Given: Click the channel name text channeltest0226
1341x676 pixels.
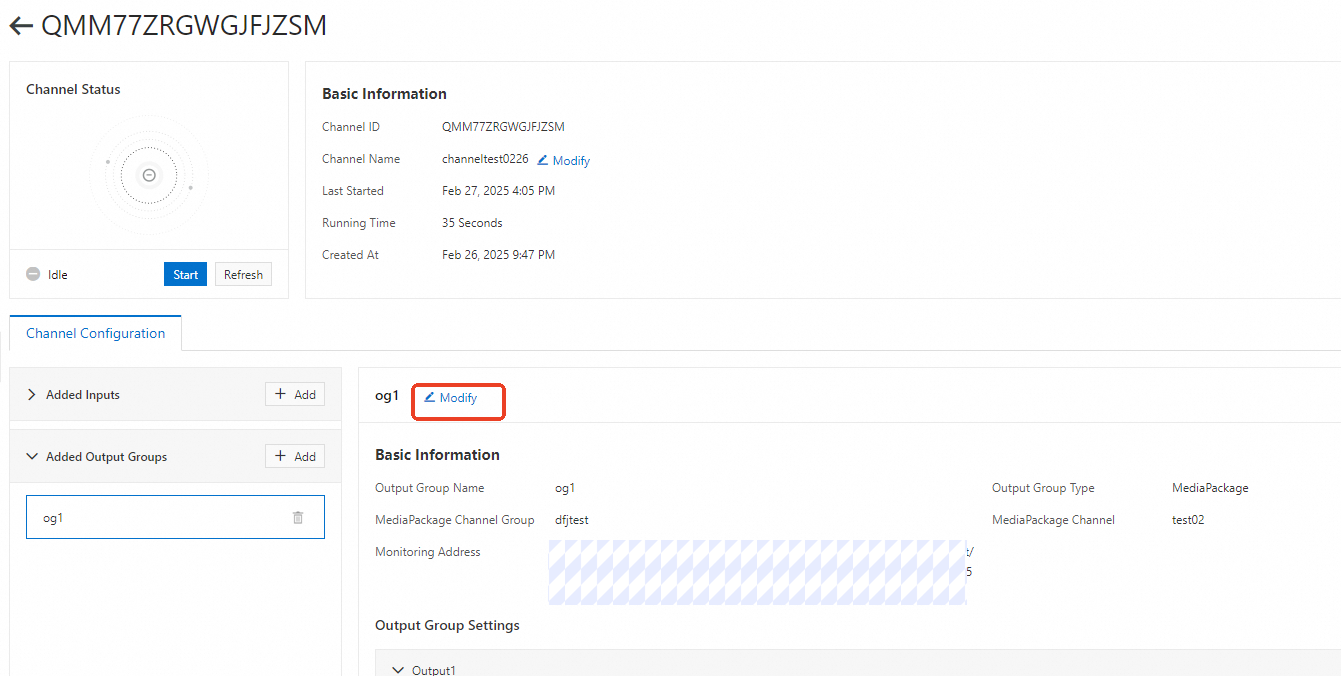Looking at the screenshot, I should [x=485, y=159].
